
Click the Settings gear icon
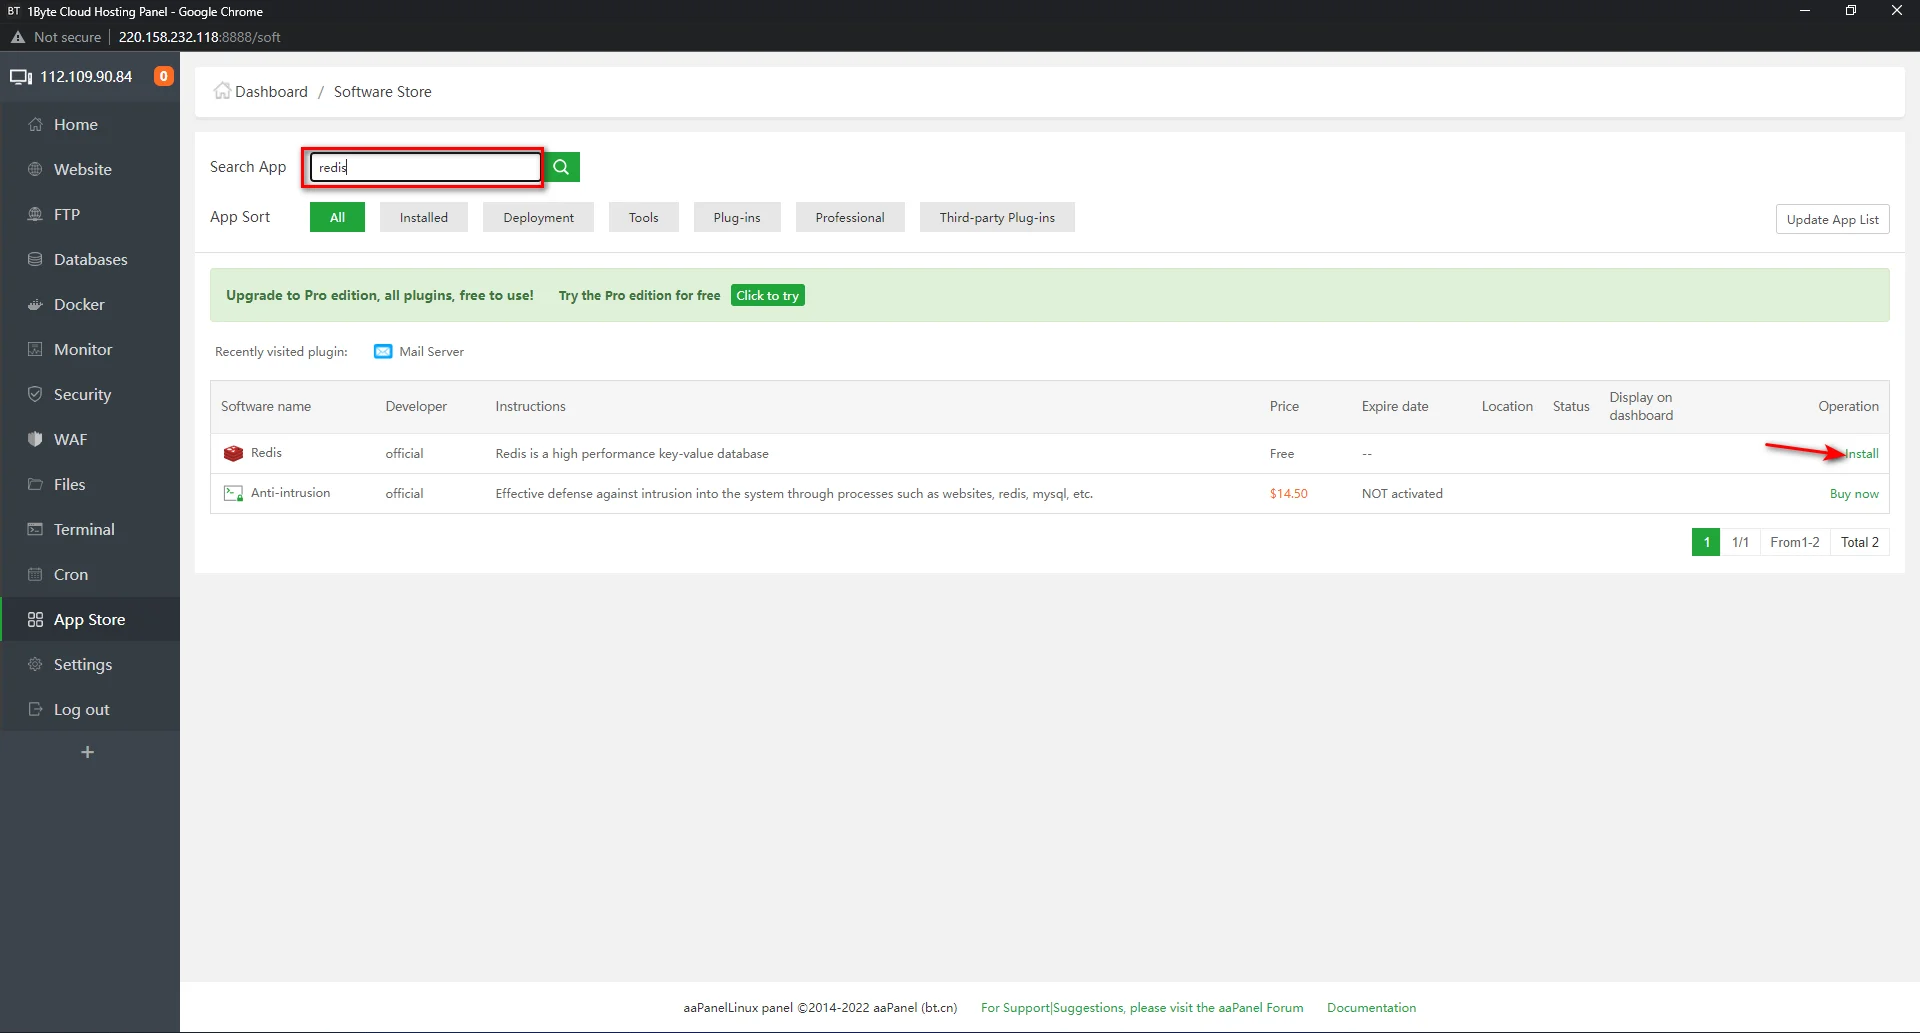35,665
